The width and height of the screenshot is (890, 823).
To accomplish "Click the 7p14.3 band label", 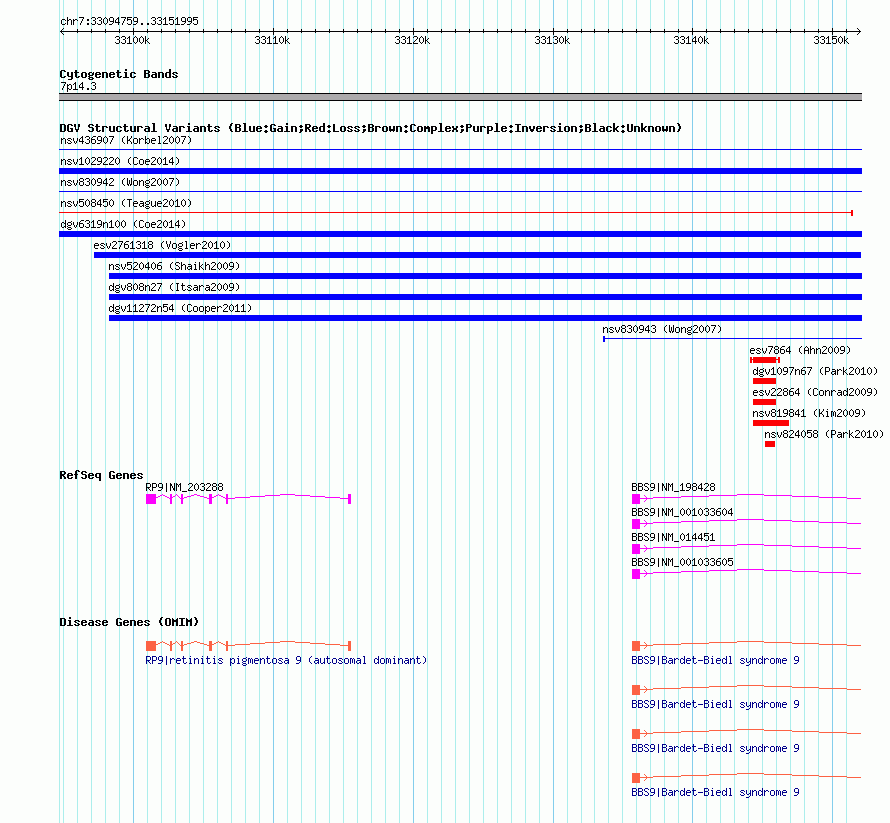I will [x=78, y=86].
